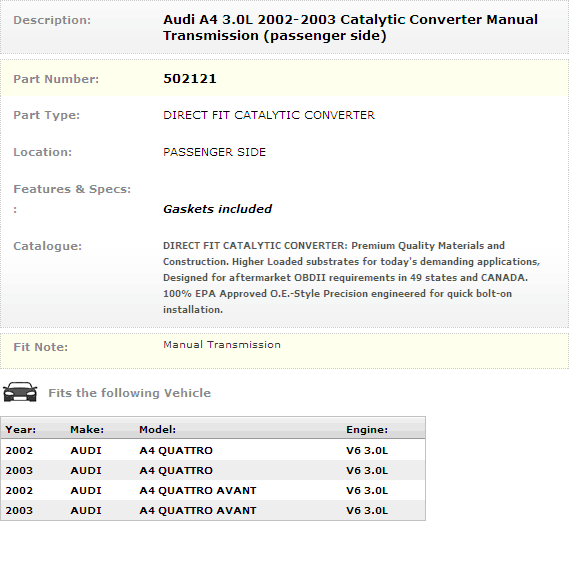Click V6 3.0L engine in last row
570x563 pixels.
(x=367, y=510)
